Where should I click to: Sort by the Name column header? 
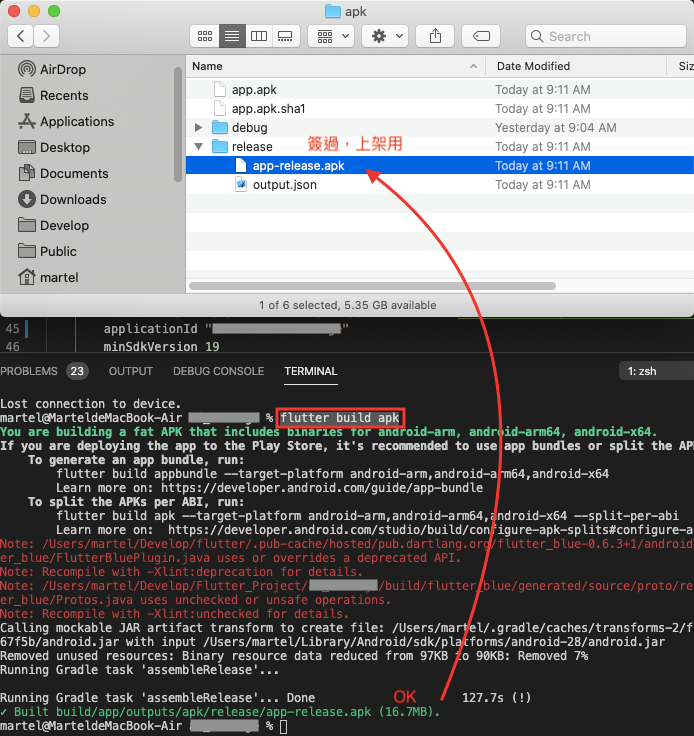pos(335,66)
